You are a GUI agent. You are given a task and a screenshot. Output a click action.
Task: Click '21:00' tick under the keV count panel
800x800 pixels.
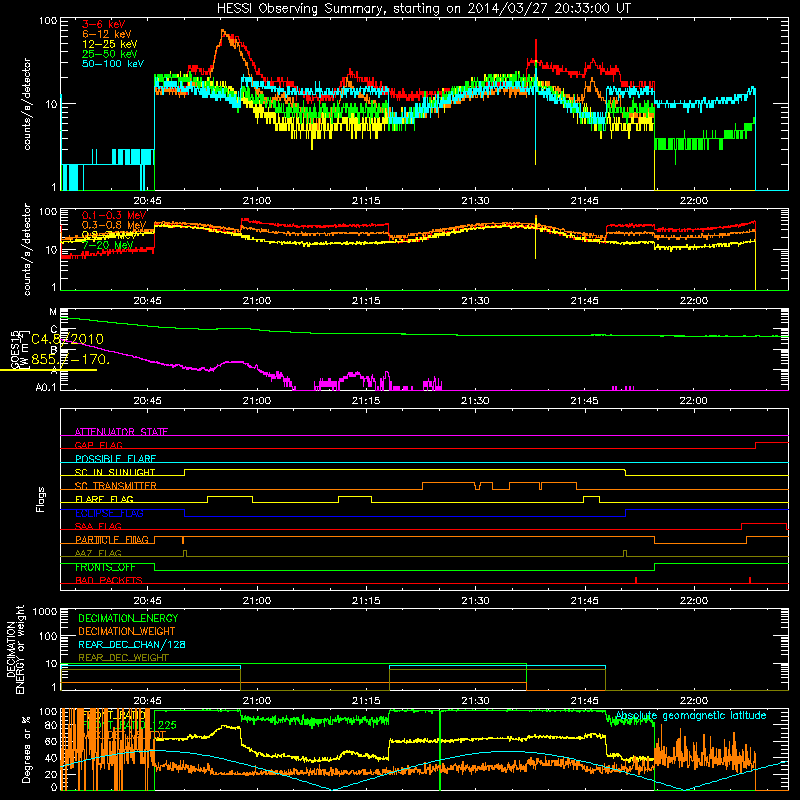coord(257,201)
